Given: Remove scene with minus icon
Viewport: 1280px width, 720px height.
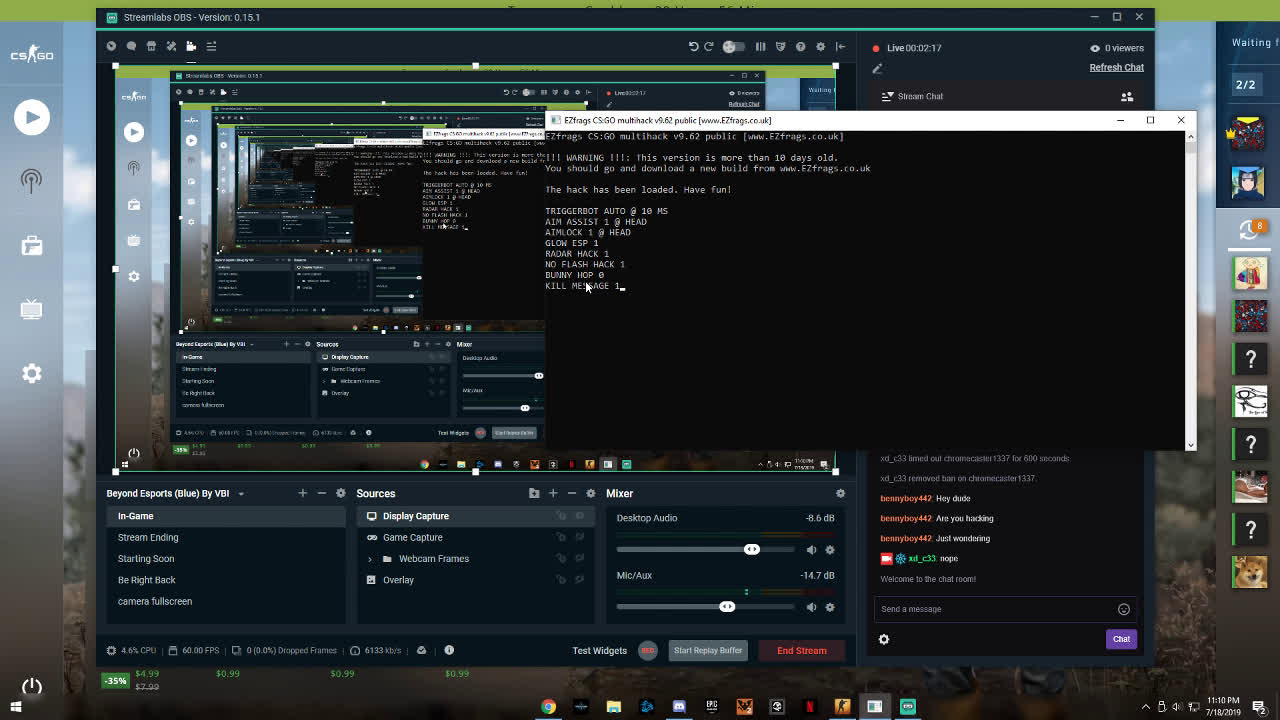Looking at the screenshot, I should coord(321,493).
